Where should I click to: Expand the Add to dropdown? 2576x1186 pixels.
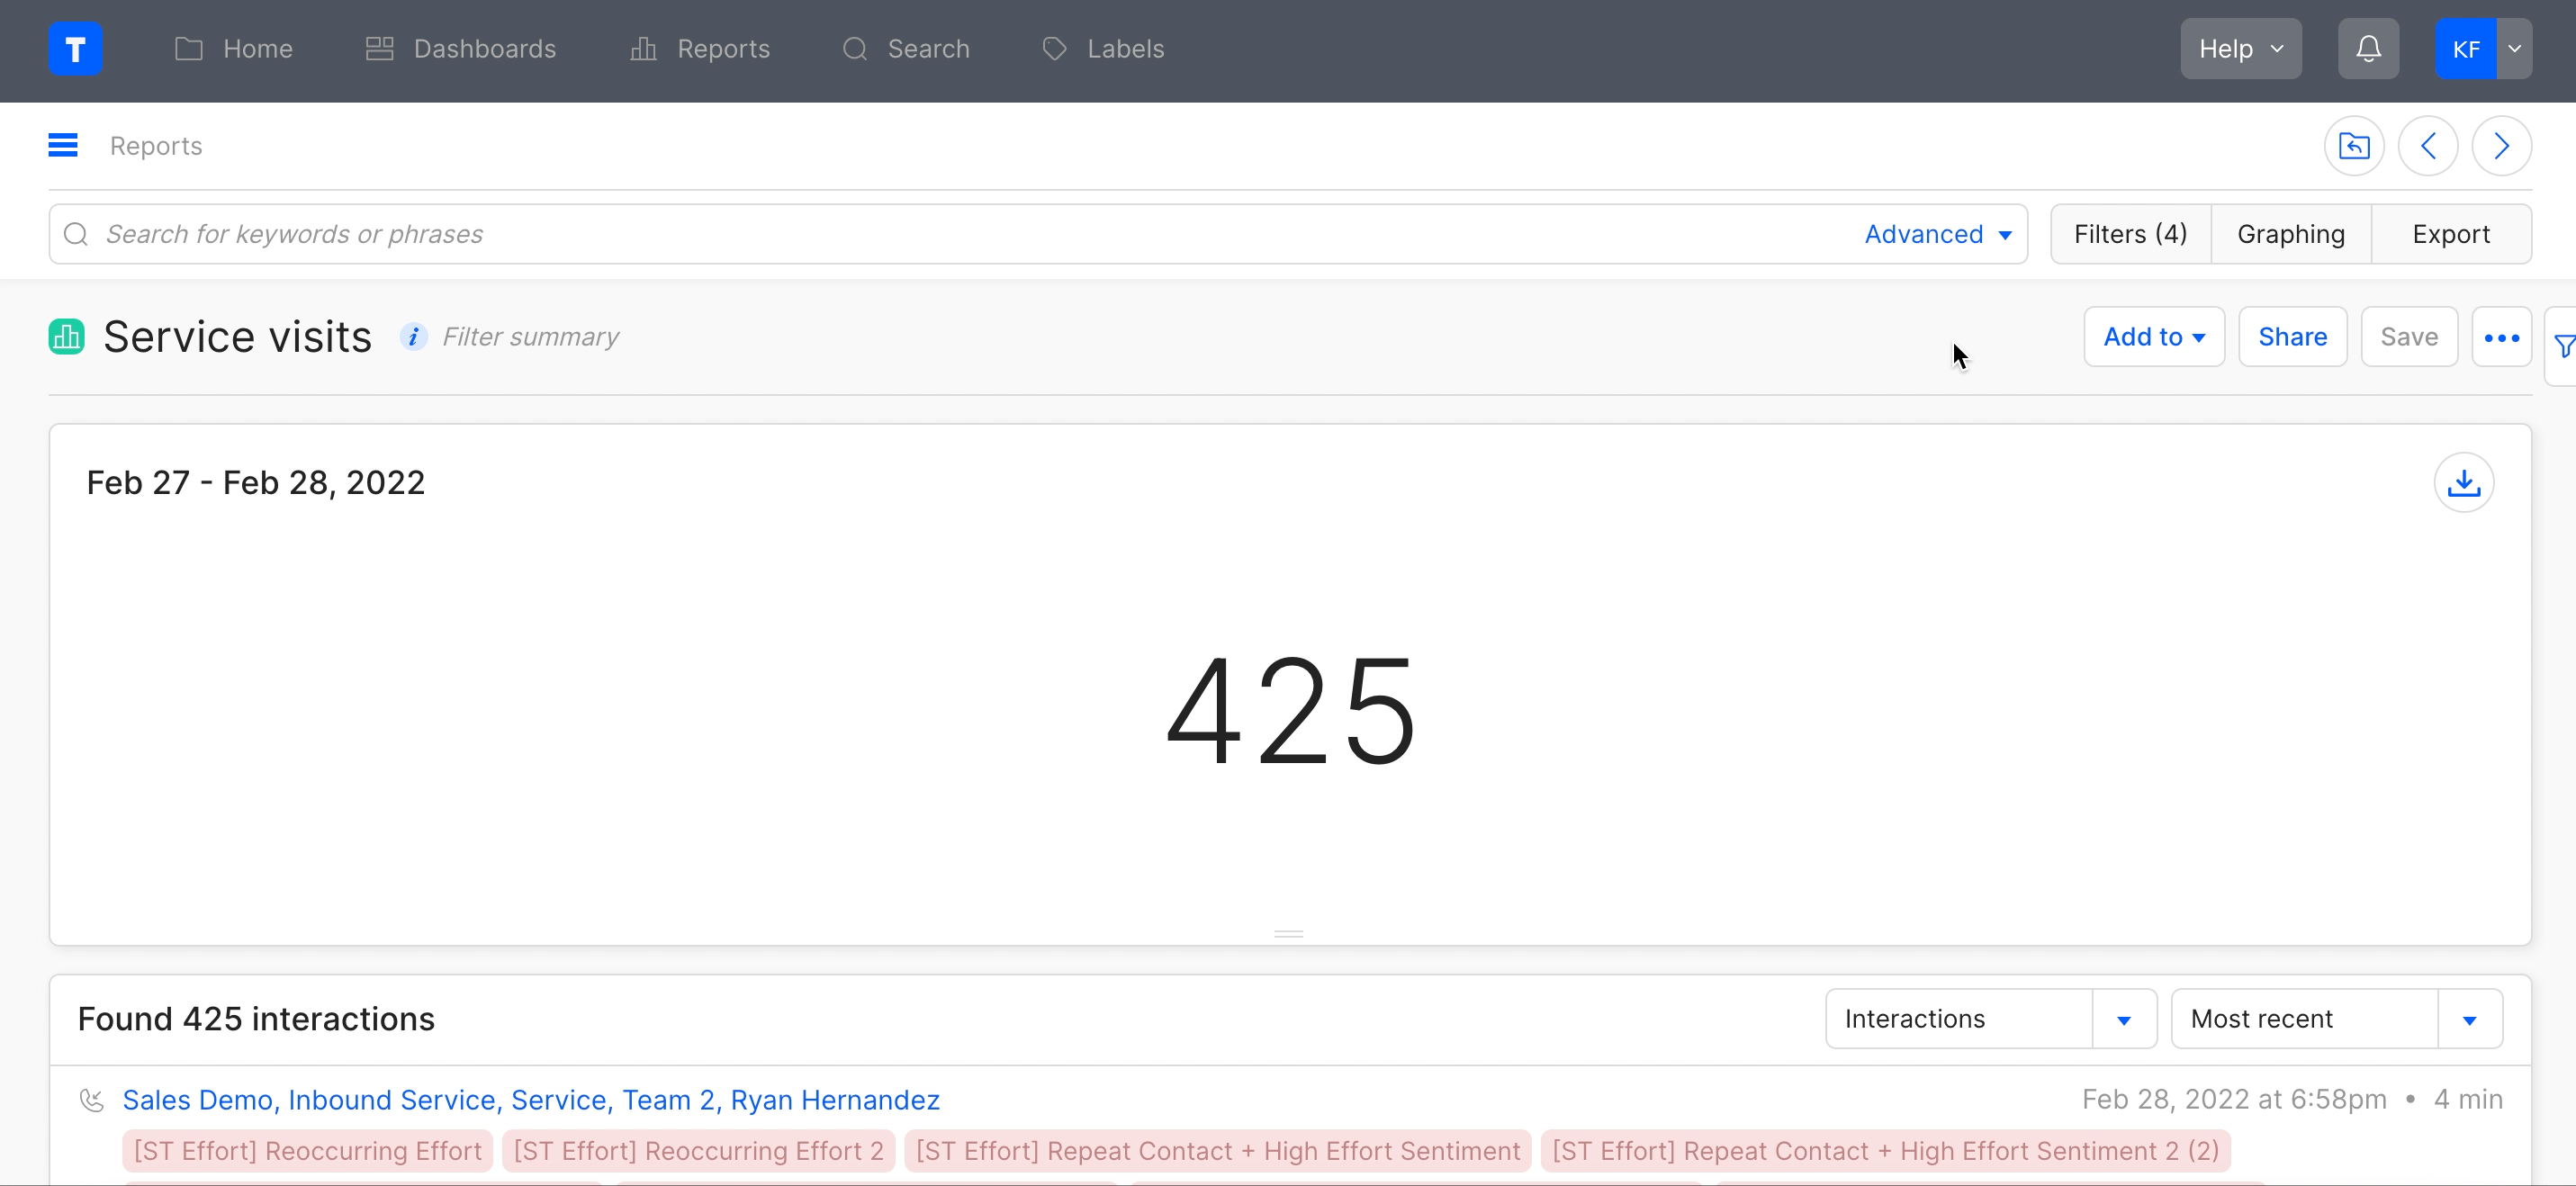point(2153,337)
